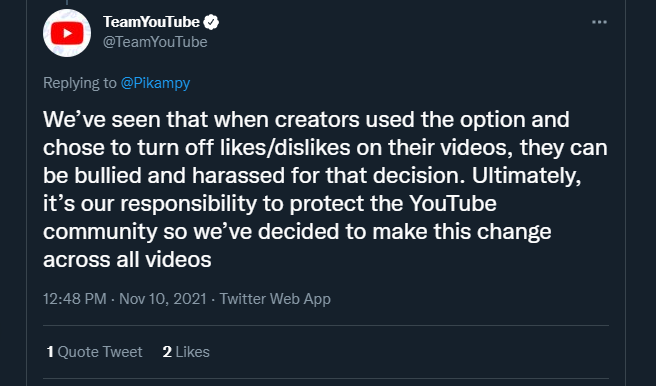Click the word YouTube in tweet text
Viewport: 656px width, 386px height.
coord(453,204)
